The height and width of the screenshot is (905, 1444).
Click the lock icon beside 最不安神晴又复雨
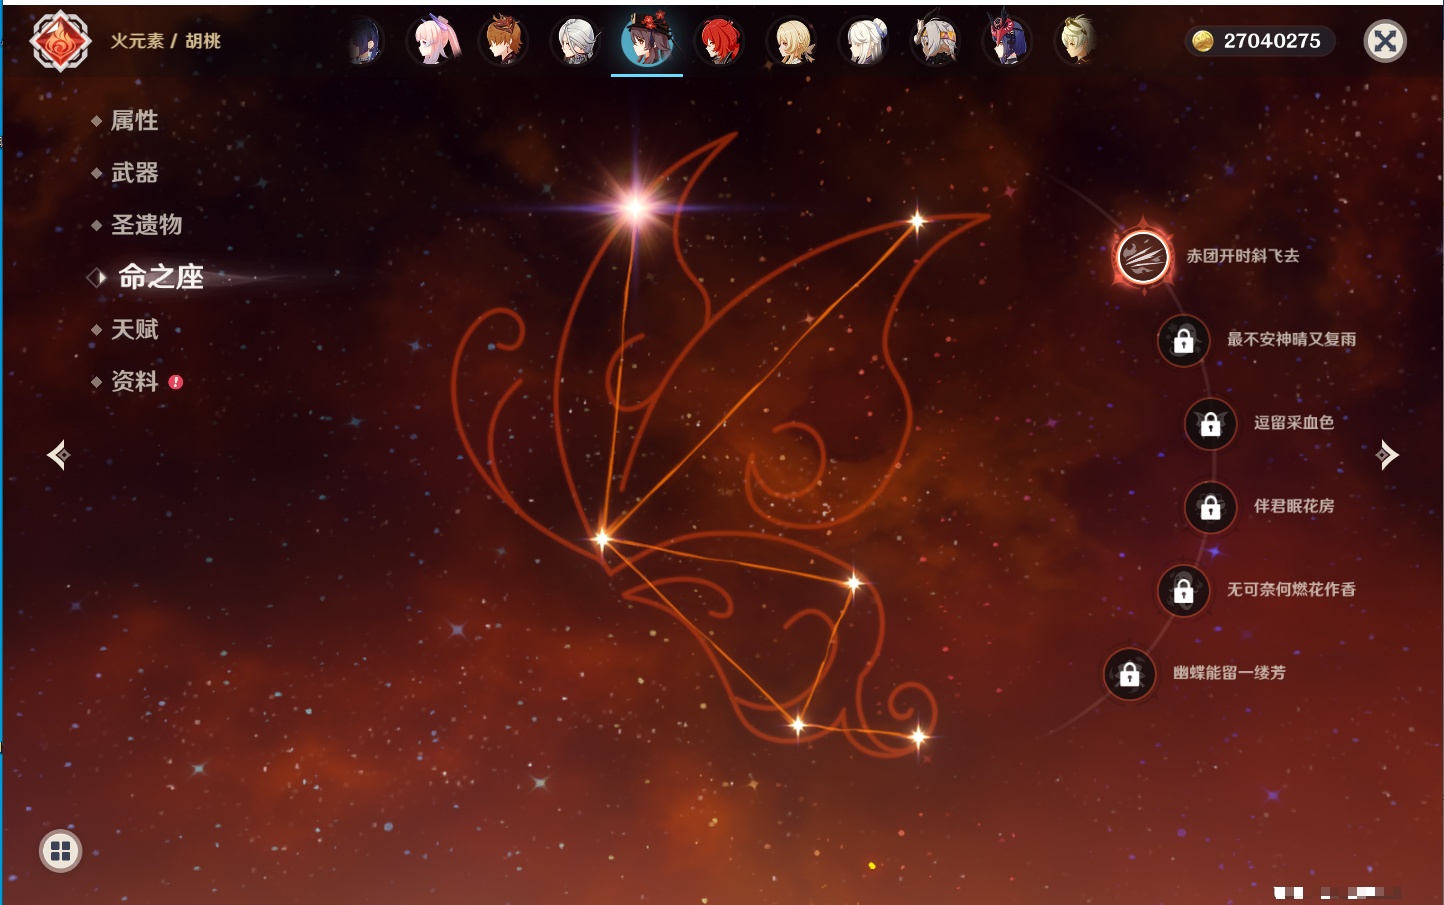click(x=1184, y=340)
